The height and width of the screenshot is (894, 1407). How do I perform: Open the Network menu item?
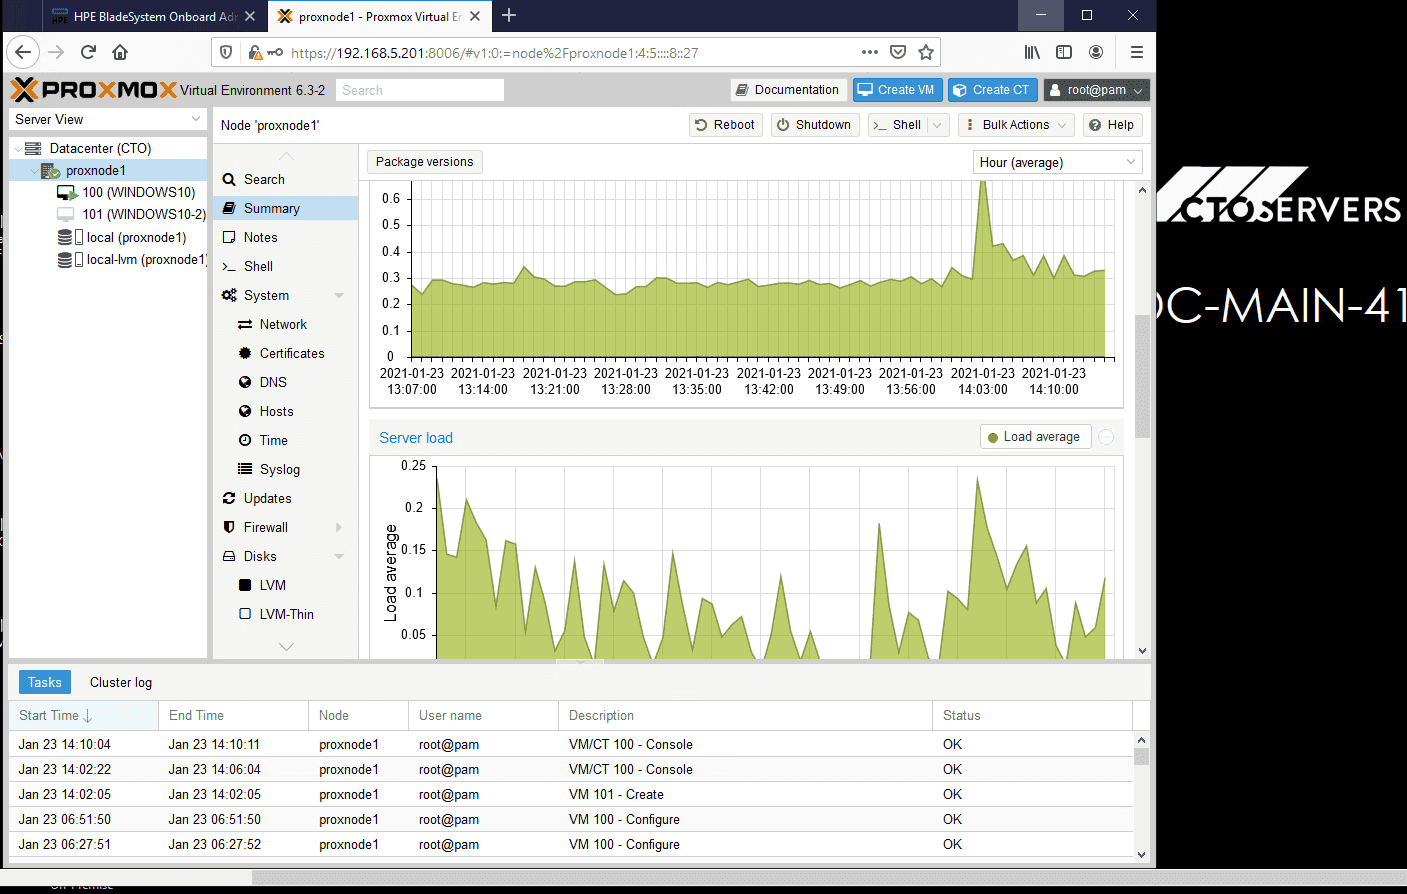pyautogui.click(x=285, y=325)
